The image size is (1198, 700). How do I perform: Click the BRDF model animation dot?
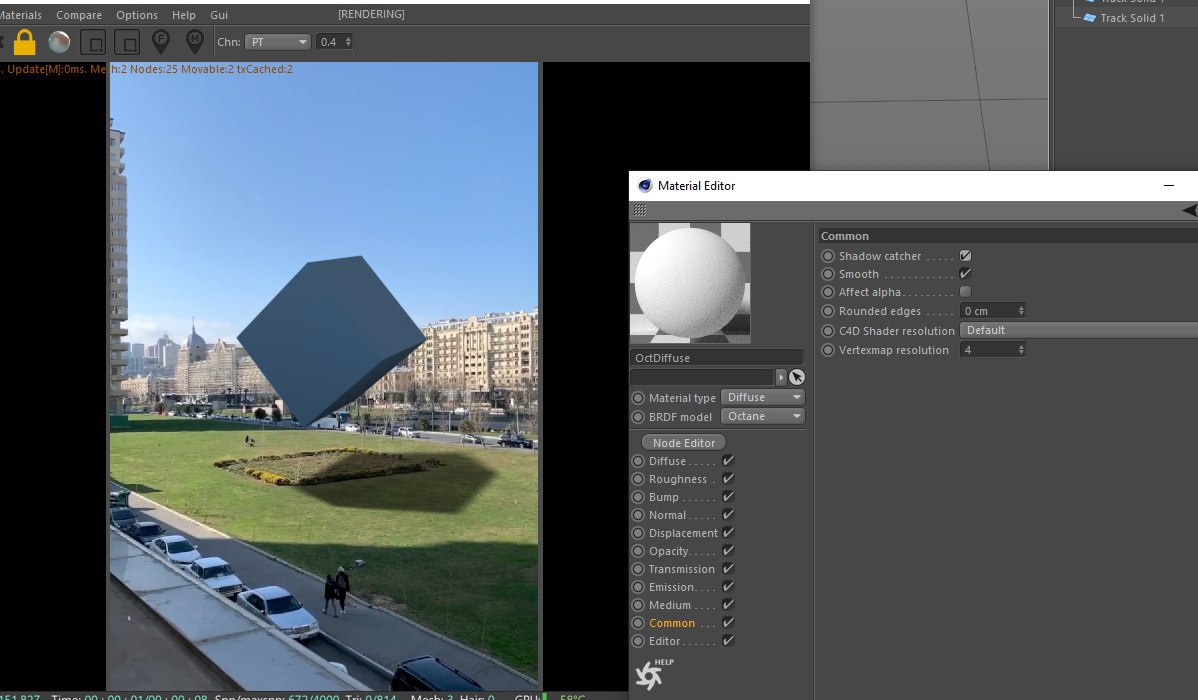[638, 417]
